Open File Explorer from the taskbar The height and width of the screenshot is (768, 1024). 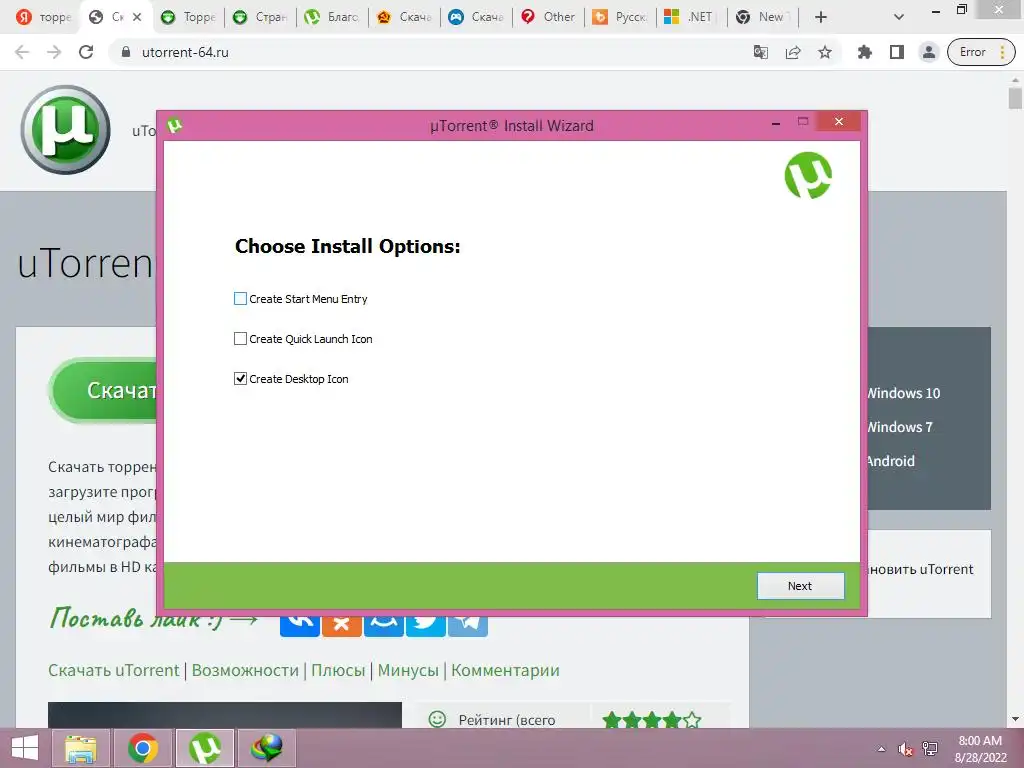(81, 748)
